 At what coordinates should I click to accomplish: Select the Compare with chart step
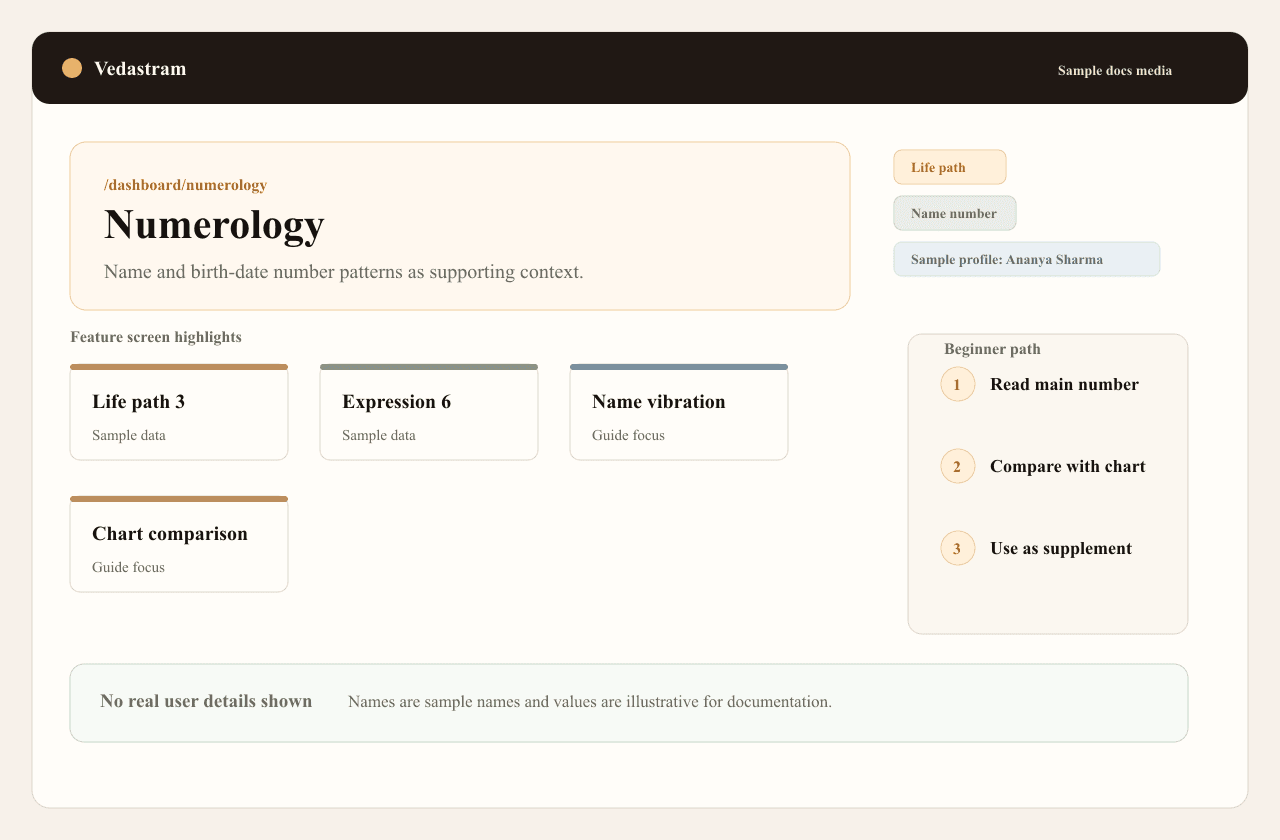click(1068, 466)
